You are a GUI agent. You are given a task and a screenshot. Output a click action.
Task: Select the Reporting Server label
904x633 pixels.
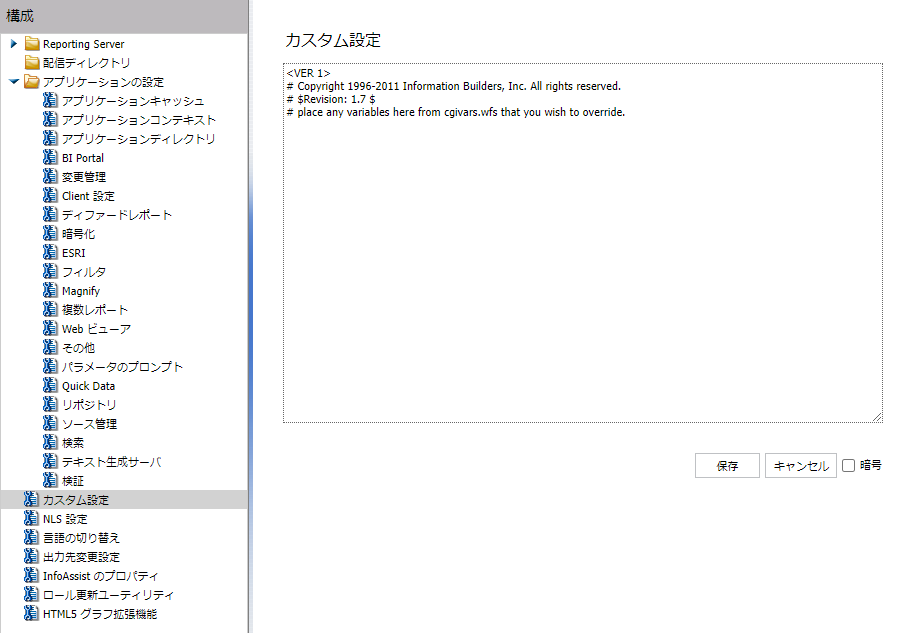[84, 44]
